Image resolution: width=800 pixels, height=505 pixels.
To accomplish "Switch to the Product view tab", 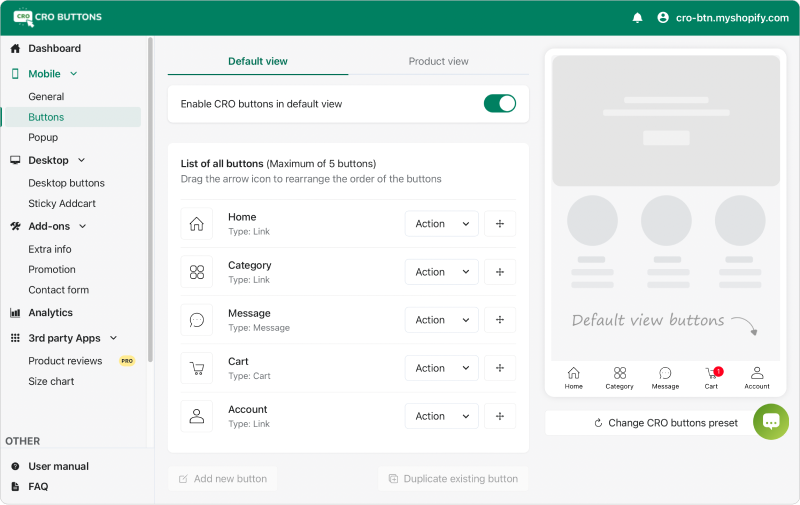I will [438, 61].
